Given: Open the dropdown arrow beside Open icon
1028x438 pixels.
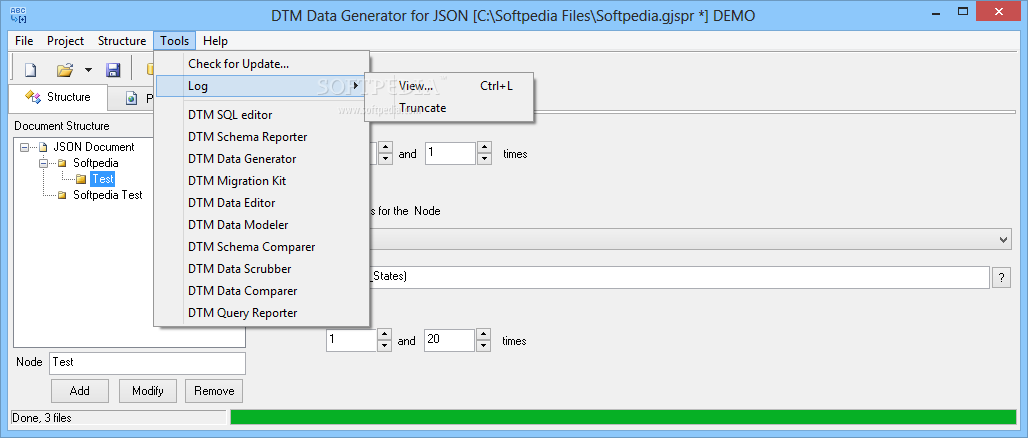Looking at the screenshot, I should (88, 70).
